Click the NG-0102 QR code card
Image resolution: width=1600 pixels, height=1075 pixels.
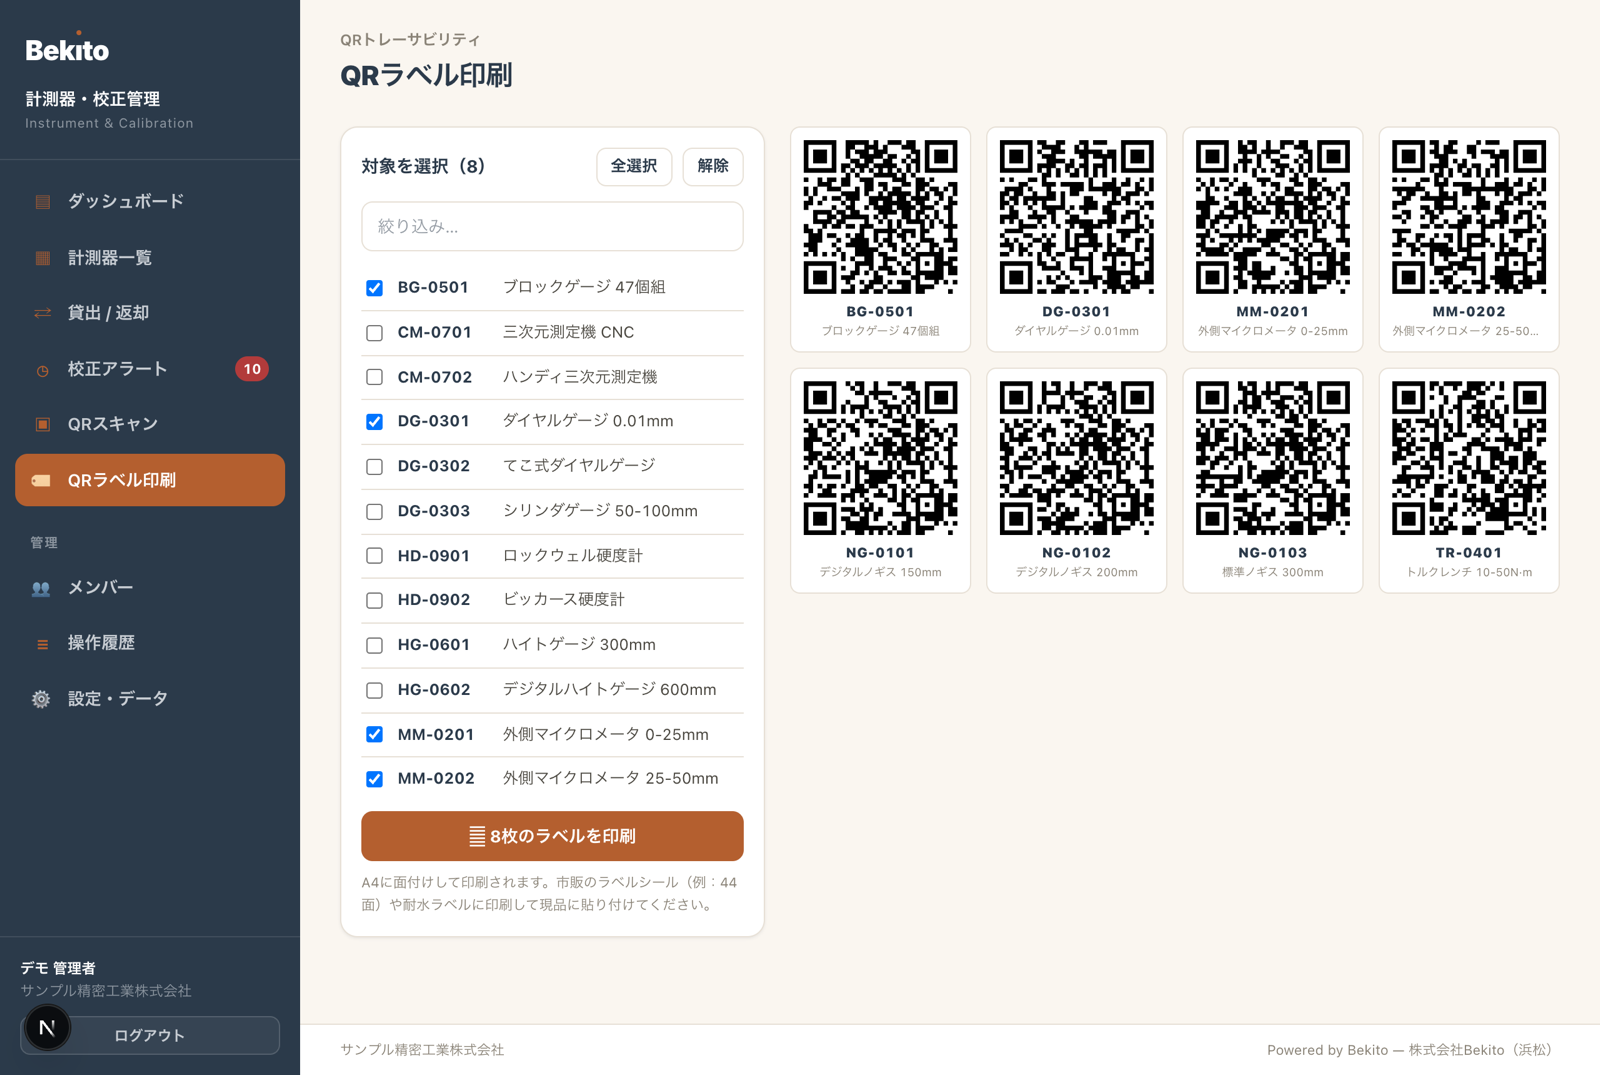pos(1076,481)
